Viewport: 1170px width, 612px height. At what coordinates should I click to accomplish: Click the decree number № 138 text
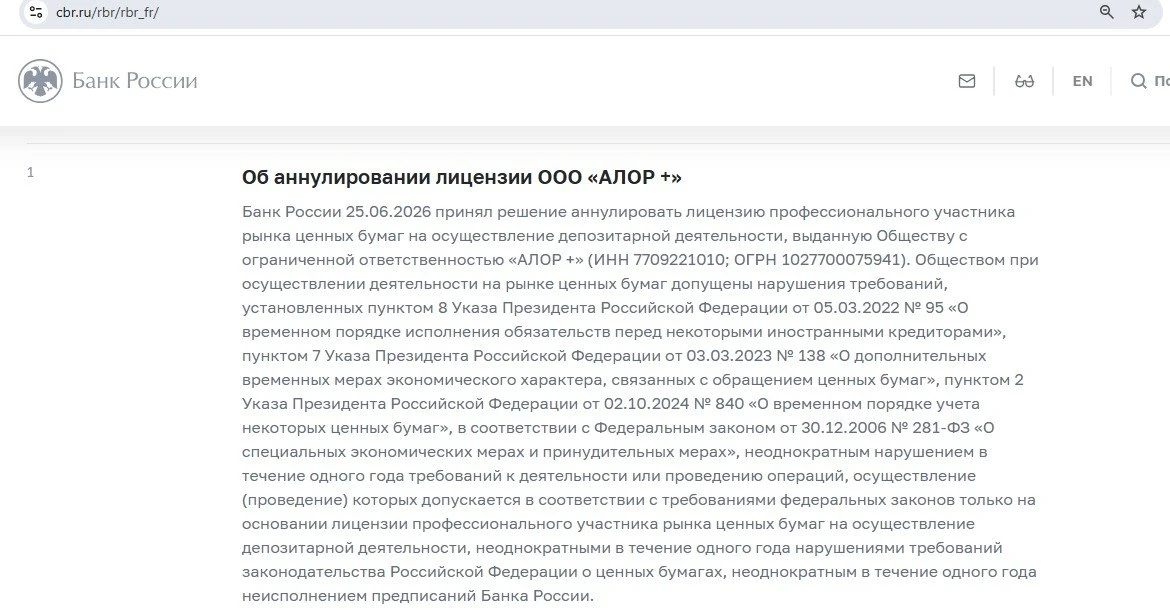[801, 355]
